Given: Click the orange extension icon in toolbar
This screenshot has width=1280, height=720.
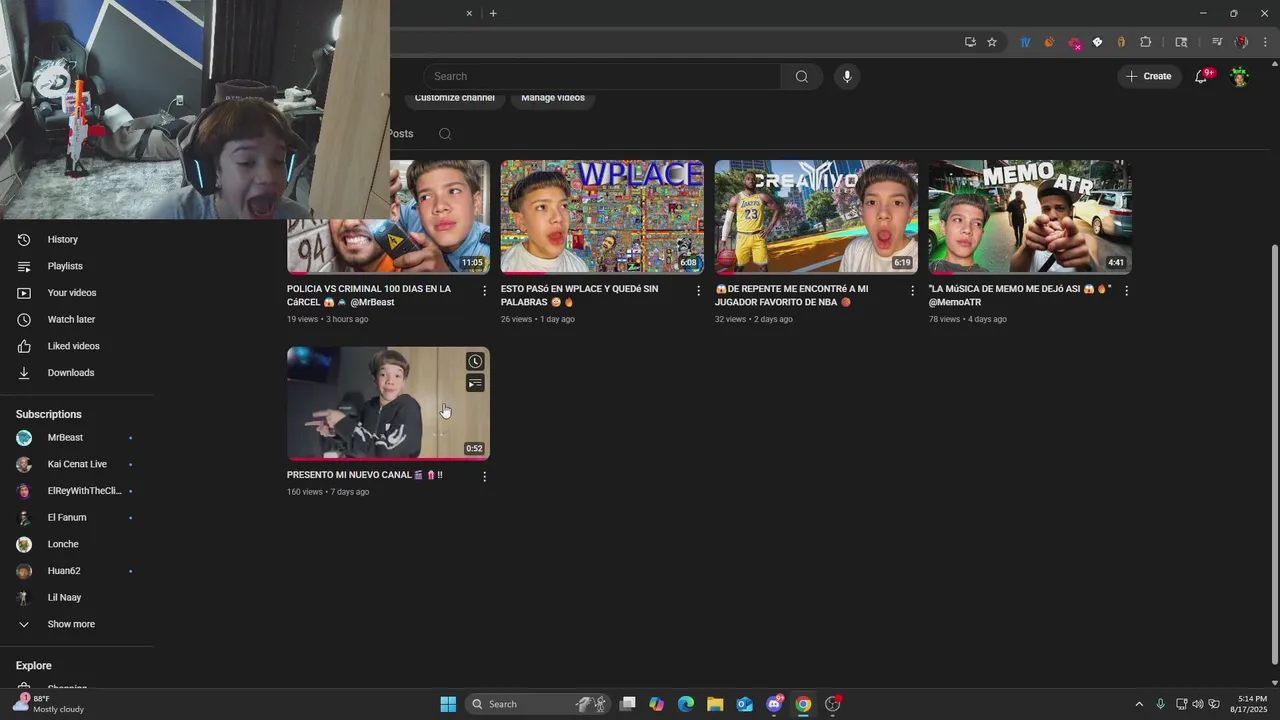Looking at the screenshot, I should [1049, 42].
